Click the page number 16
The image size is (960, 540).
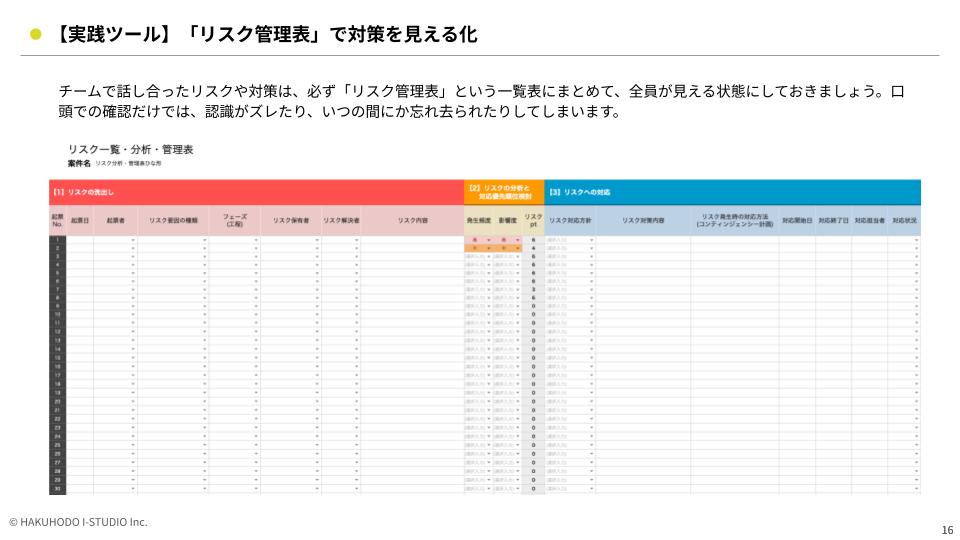947,530
